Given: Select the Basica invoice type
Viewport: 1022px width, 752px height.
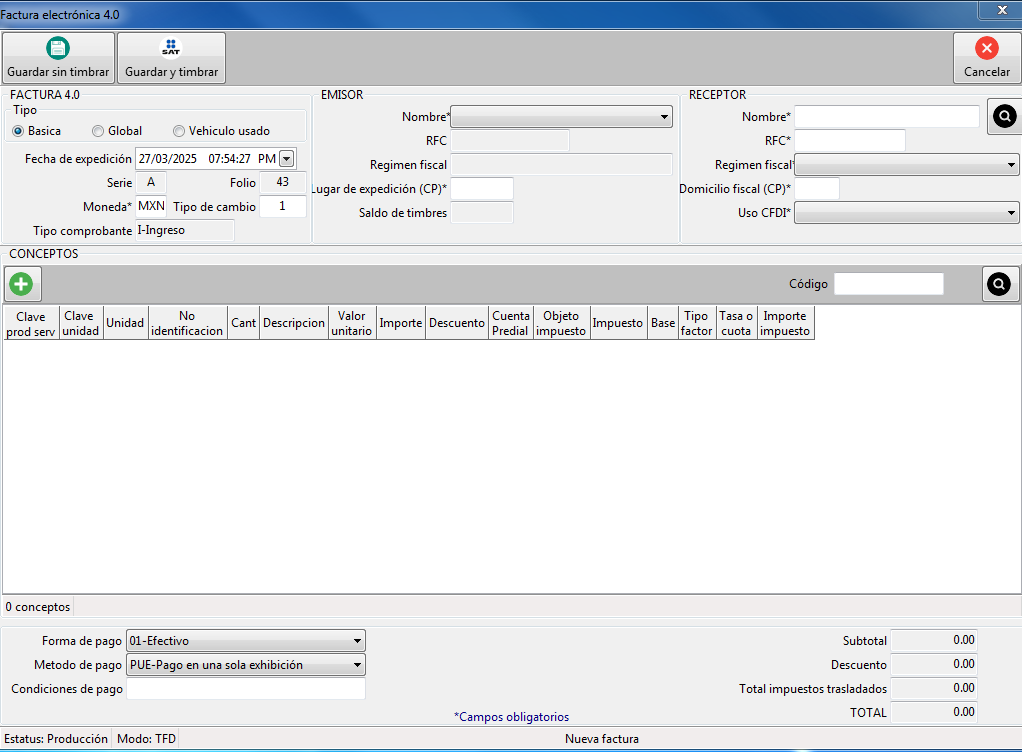Looking at the screenshot, I should [x=18, y=131].
